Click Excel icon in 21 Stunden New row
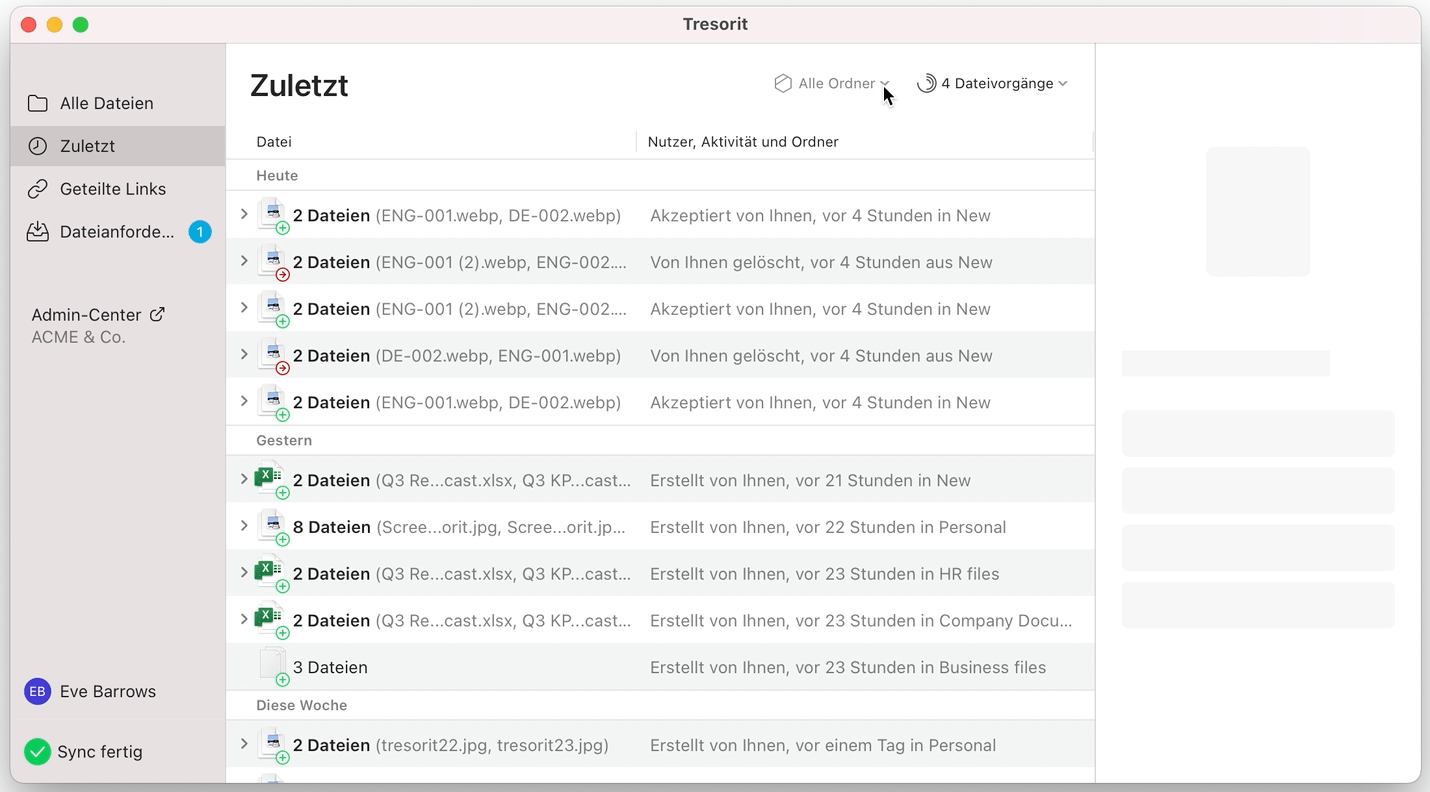This screenshot has width=1430, height=792. (x=271, y=479)
